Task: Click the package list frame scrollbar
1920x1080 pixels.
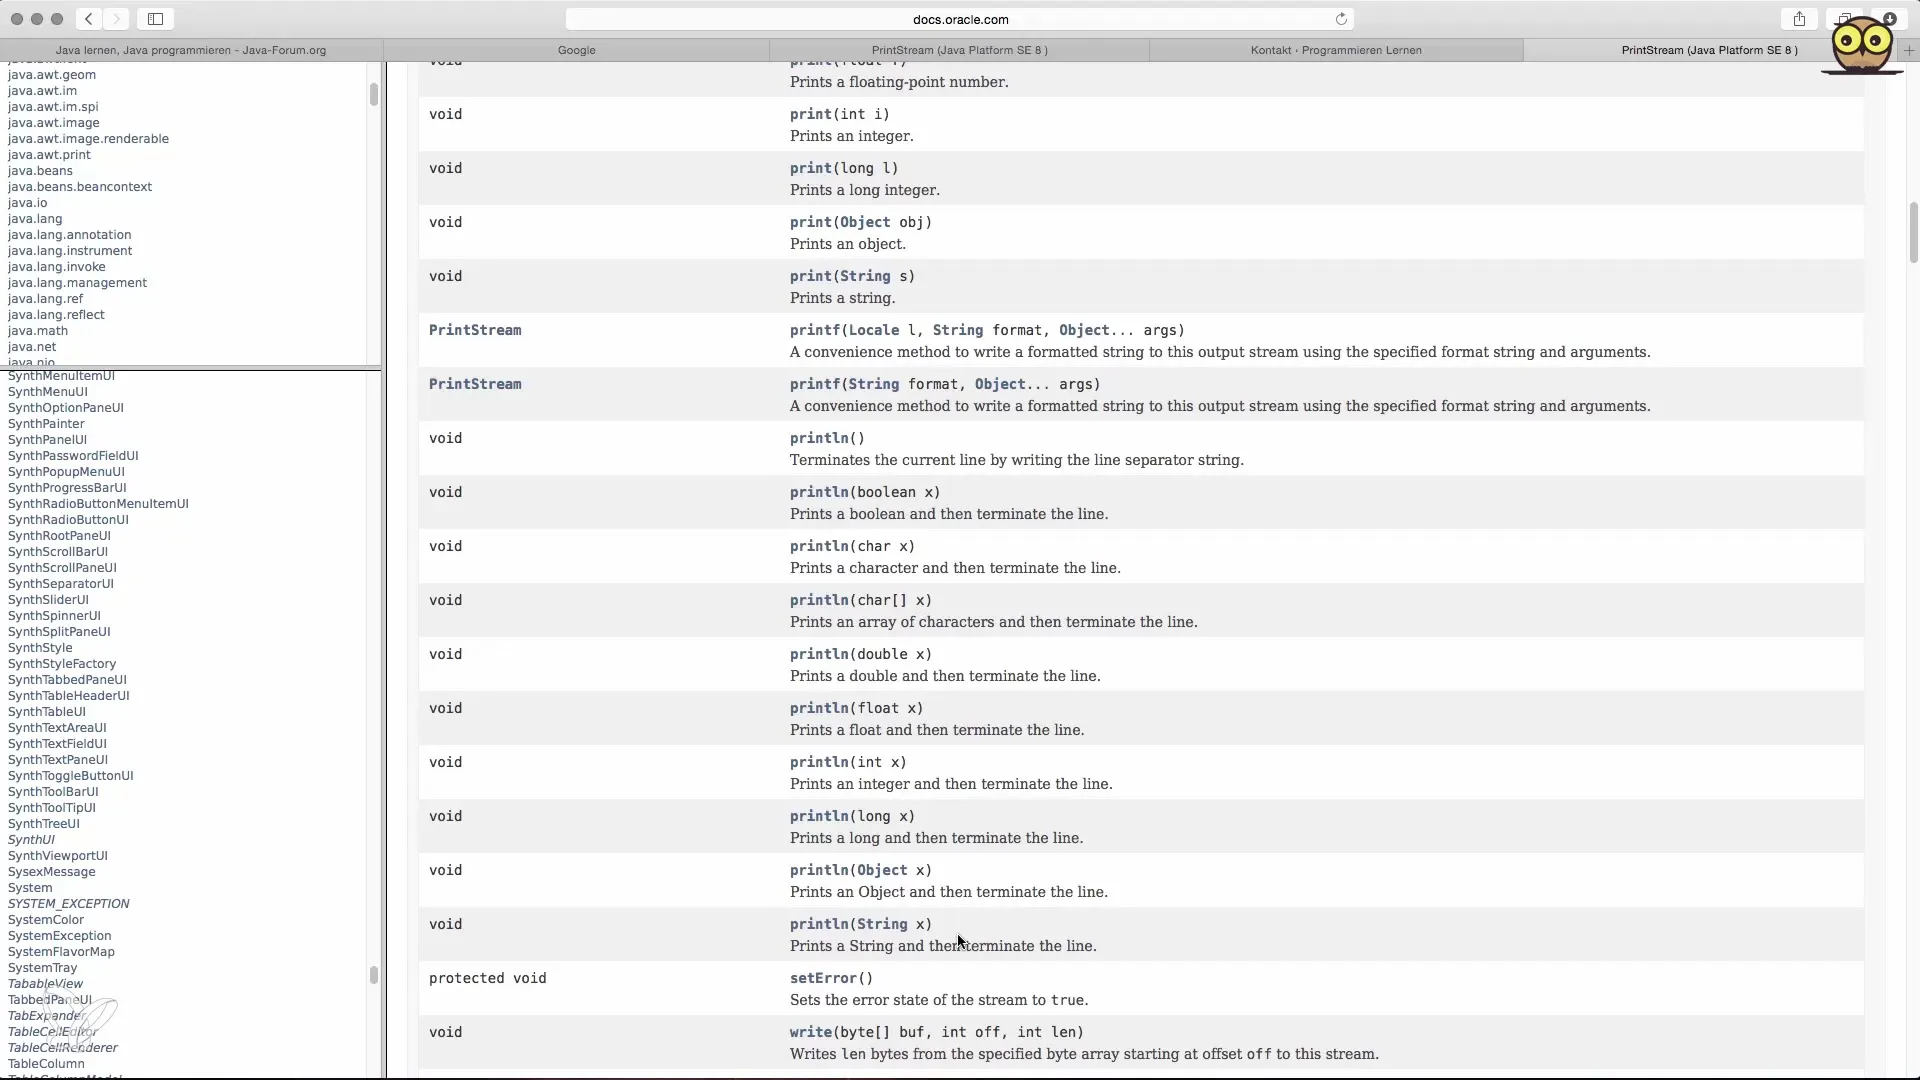Action: [x=374, y=94]
